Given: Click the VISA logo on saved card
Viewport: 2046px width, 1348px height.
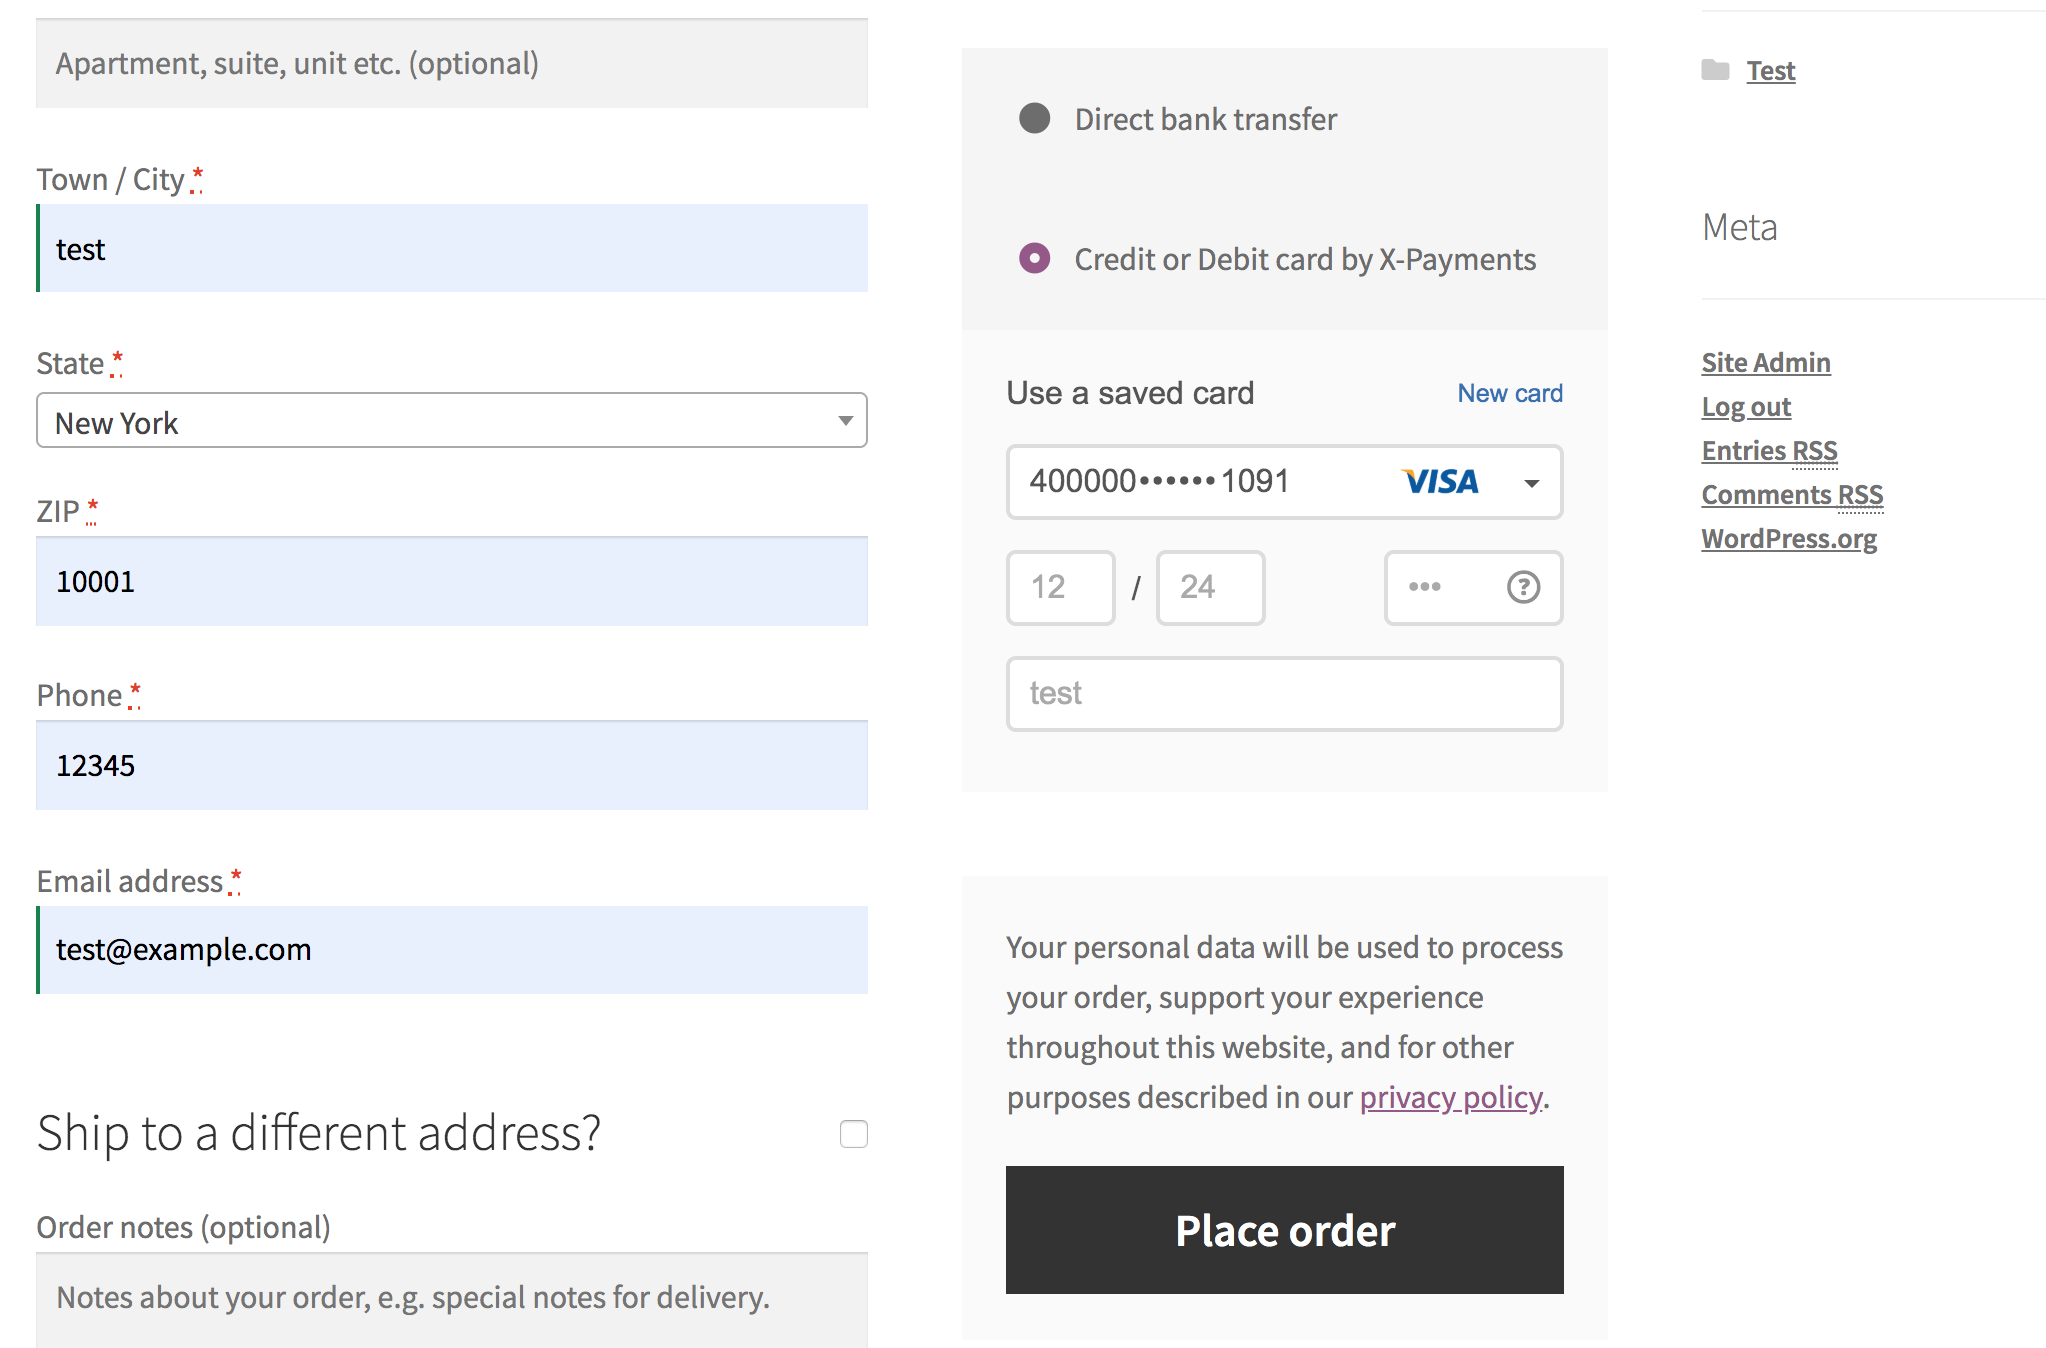Looking at the screenshot, I should [x=1440, y=482].
